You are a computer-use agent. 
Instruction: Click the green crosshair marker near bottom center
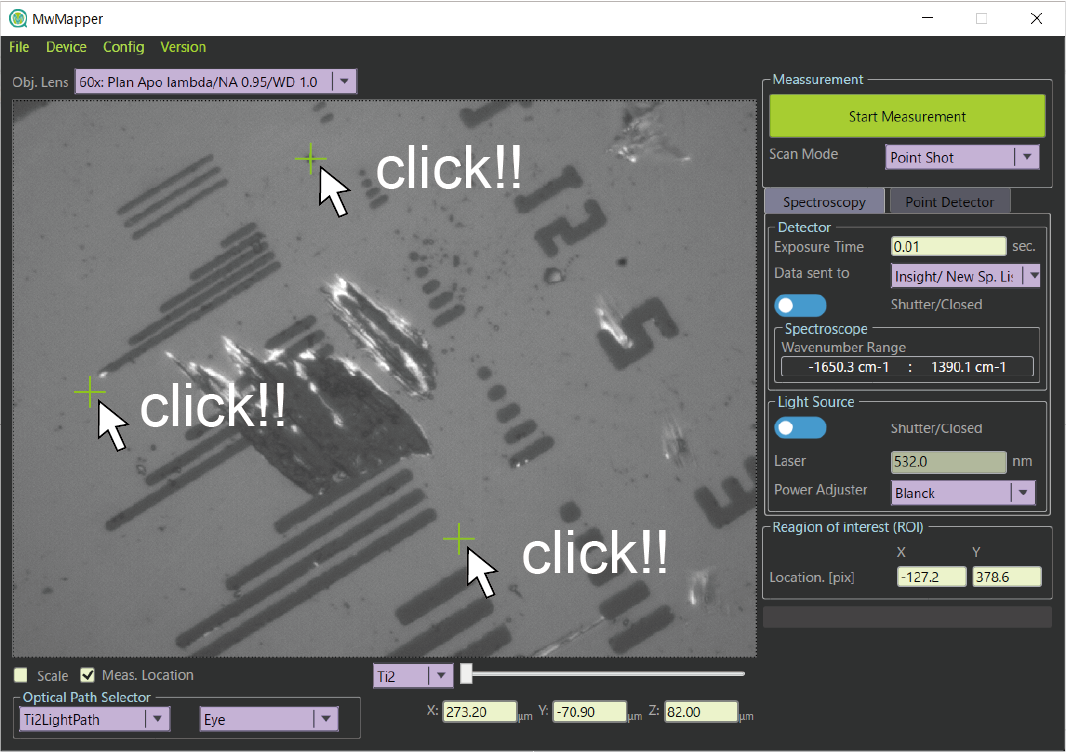pyautogui.click(x=458, y=540)
